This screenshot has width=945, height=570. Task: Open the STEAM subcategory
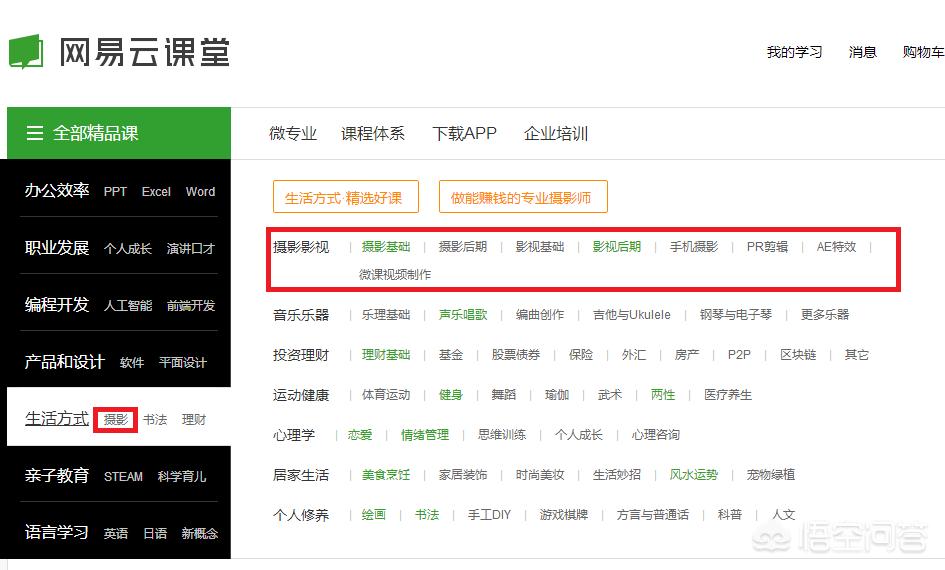[123, 477]
